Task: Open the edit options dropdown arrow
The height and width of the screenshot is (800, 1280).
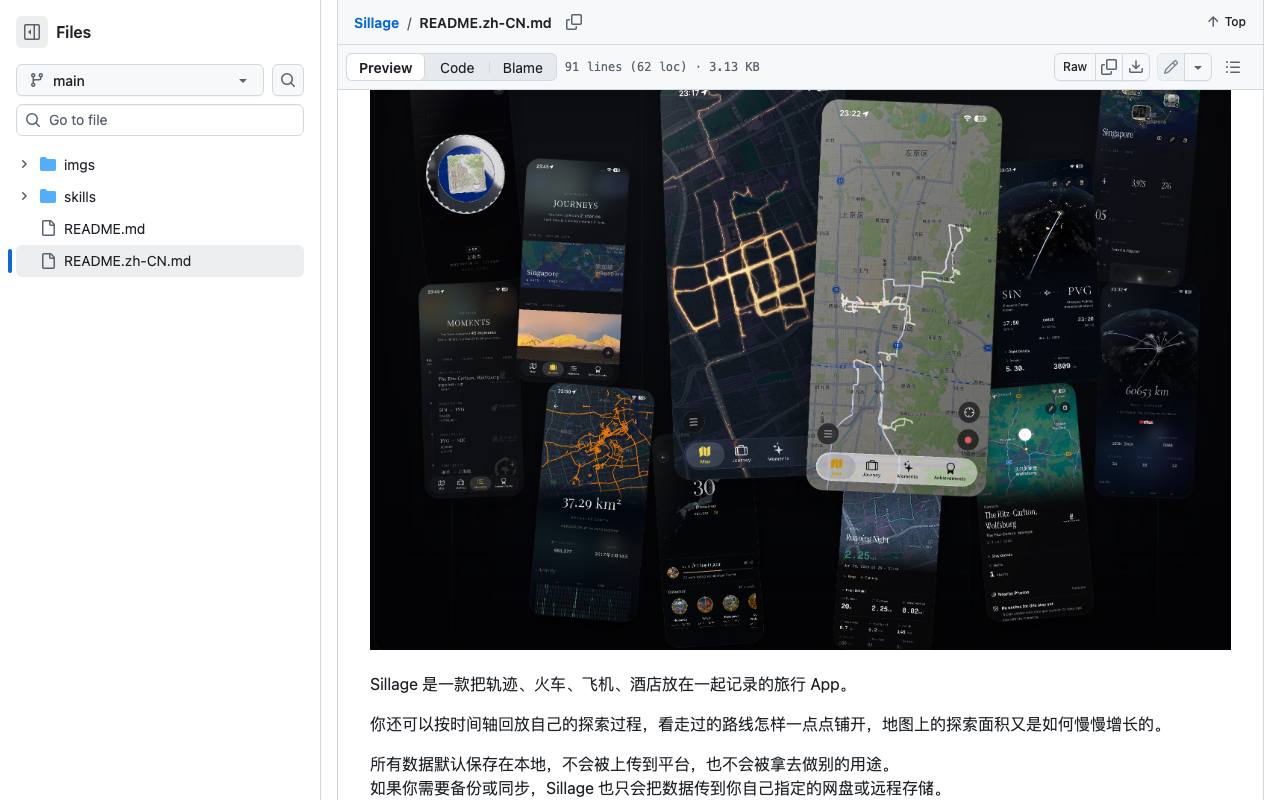Action: tap(1198, 67)
